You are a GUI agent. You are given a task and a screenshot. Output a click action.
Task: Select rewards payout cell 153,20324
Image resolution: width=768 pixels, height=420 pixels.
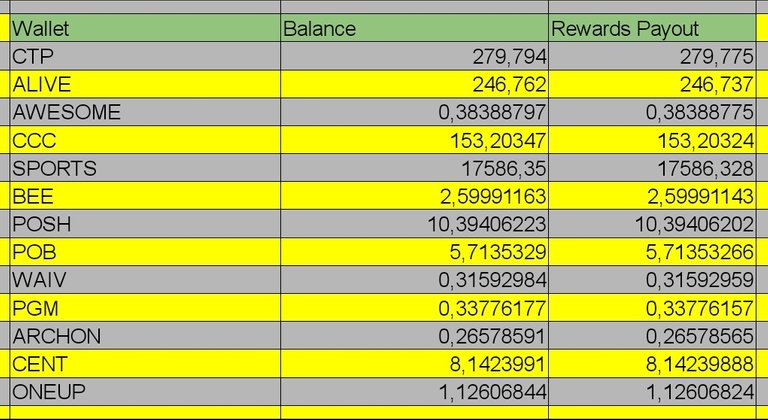652,140
